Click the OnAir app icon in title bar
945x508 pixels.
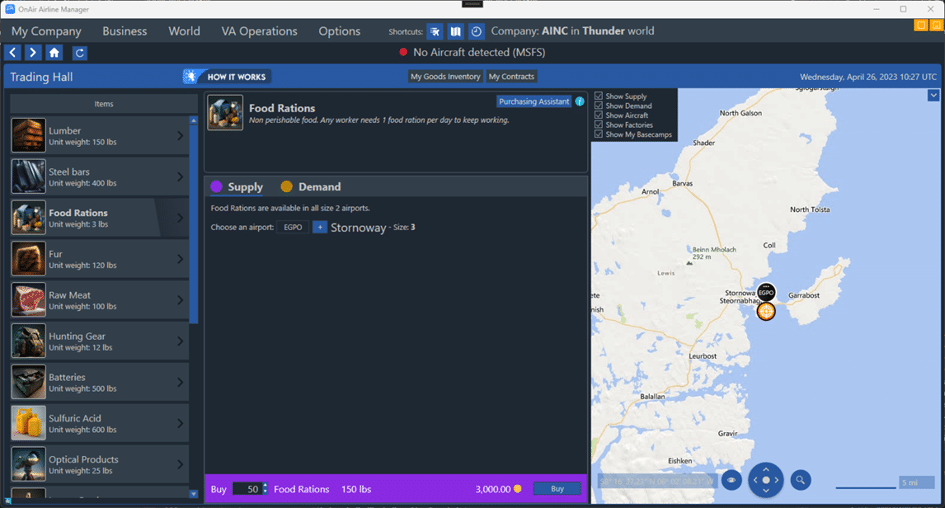pos(10,9)
